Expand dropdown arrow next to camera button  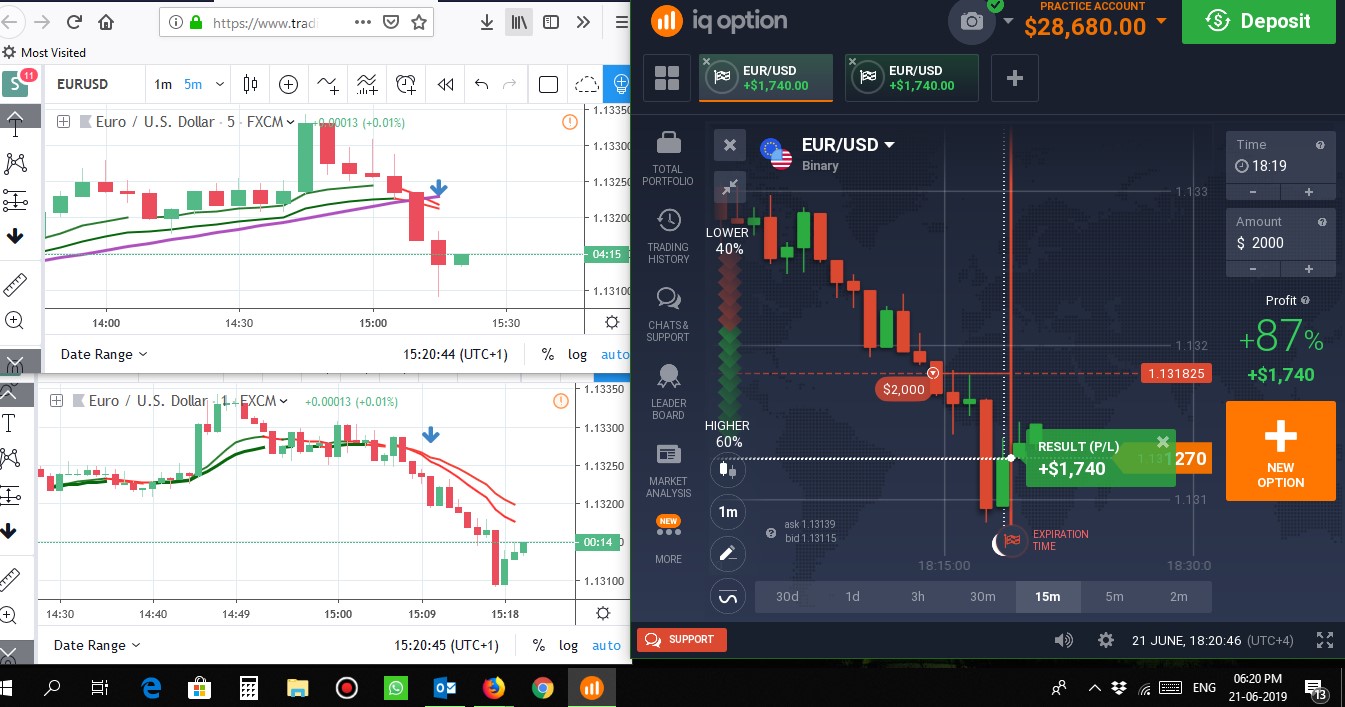(1007, 21)
